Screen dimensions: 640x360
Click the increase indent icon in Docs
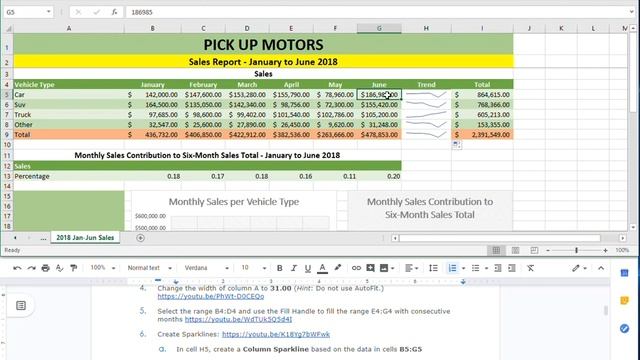click(x=511, y=268)
